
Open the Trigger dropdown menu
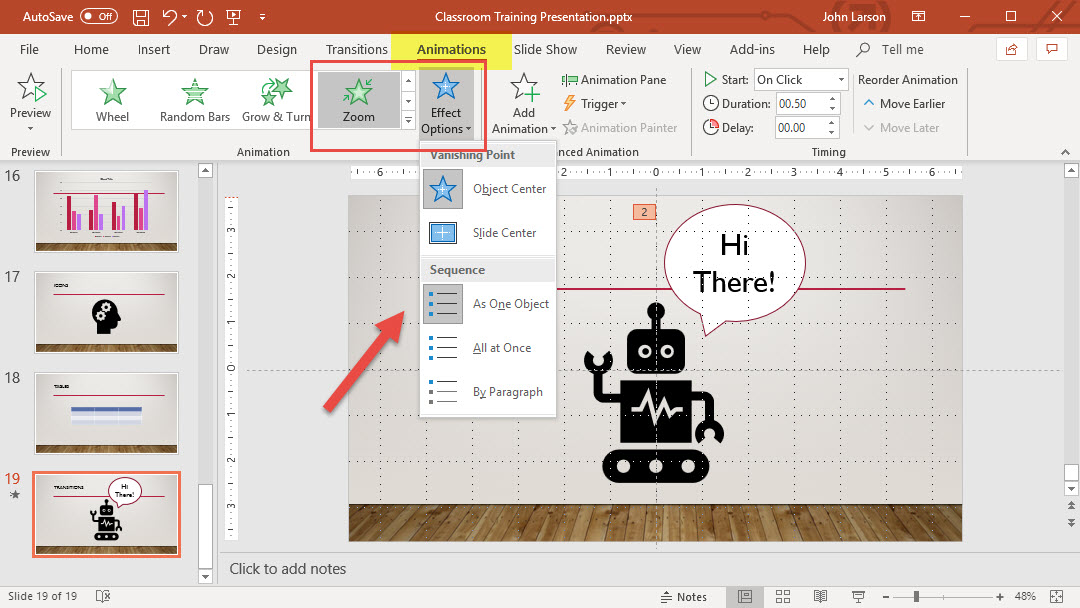[x=598, y=104]
